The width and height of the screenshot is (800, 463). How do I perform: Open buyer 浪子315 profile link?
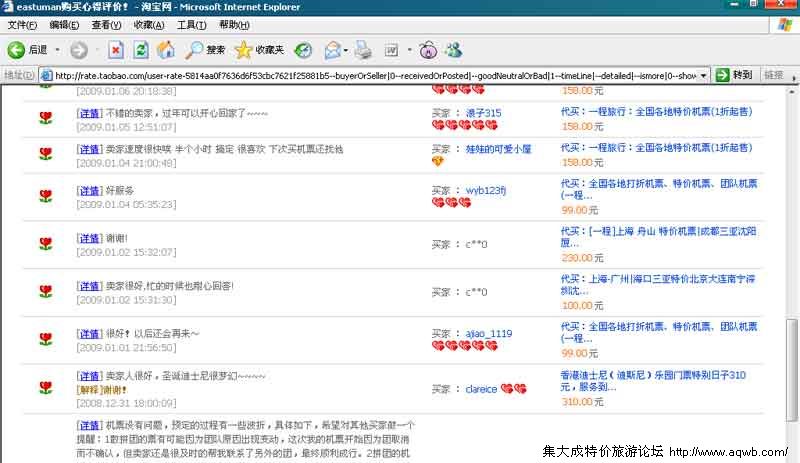pos(483,113)
